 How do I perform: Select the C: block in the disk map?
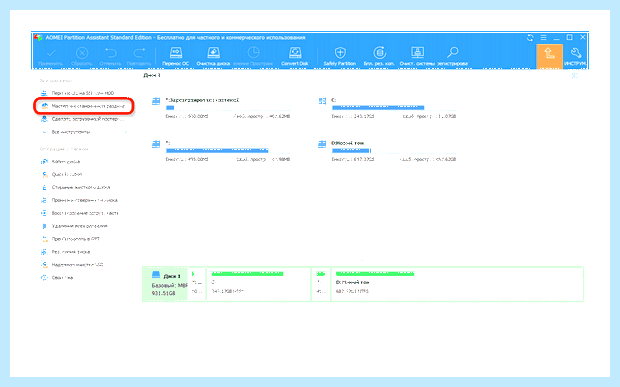click(x=258, y=285)
